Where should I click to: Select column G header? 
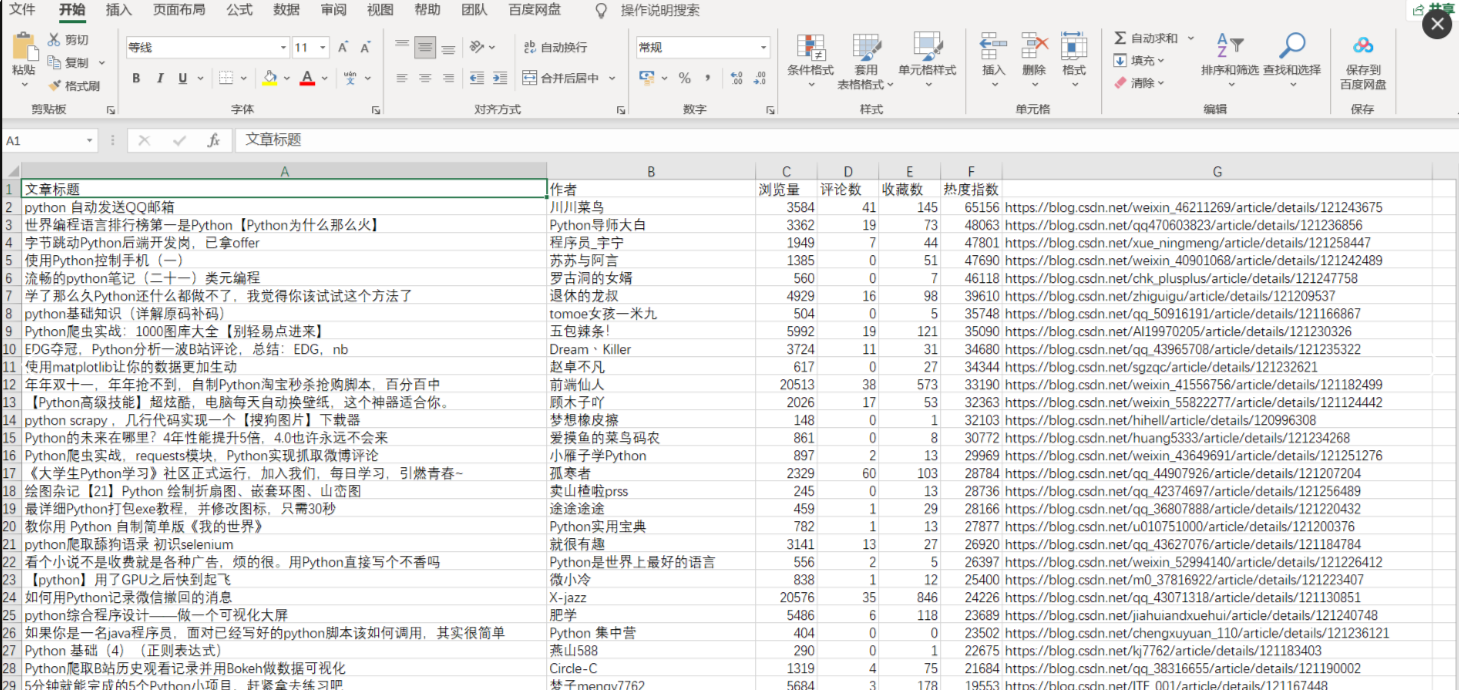[1218, 172]
